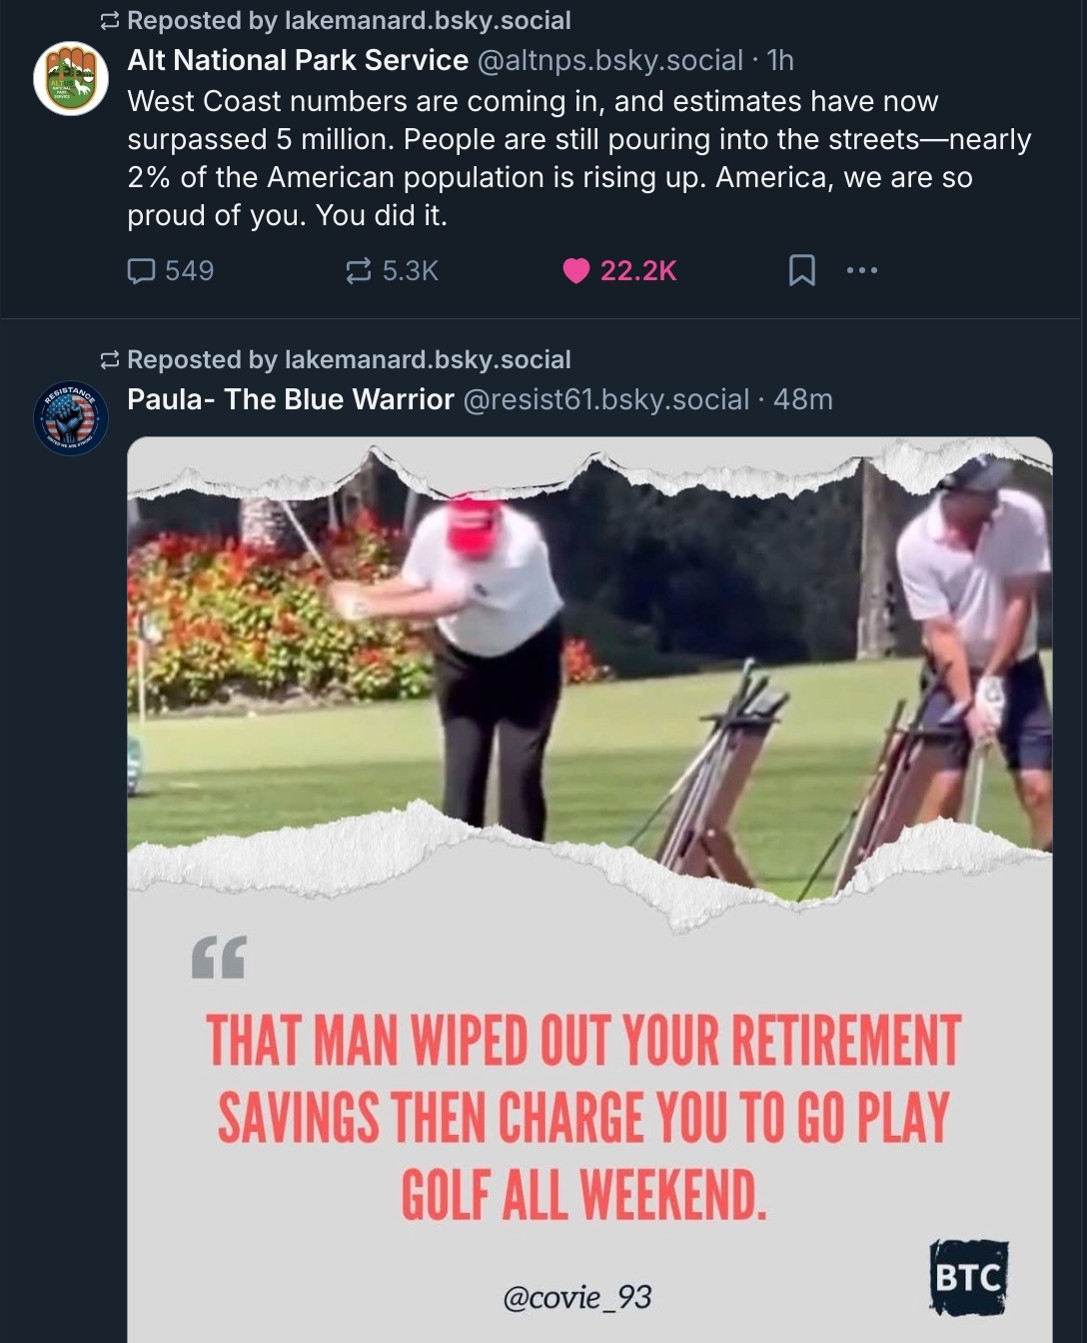This screenshot has height=1343, width=1087.
Task: Open Alt National Park Service display name
Action: (x=298, y=60)
